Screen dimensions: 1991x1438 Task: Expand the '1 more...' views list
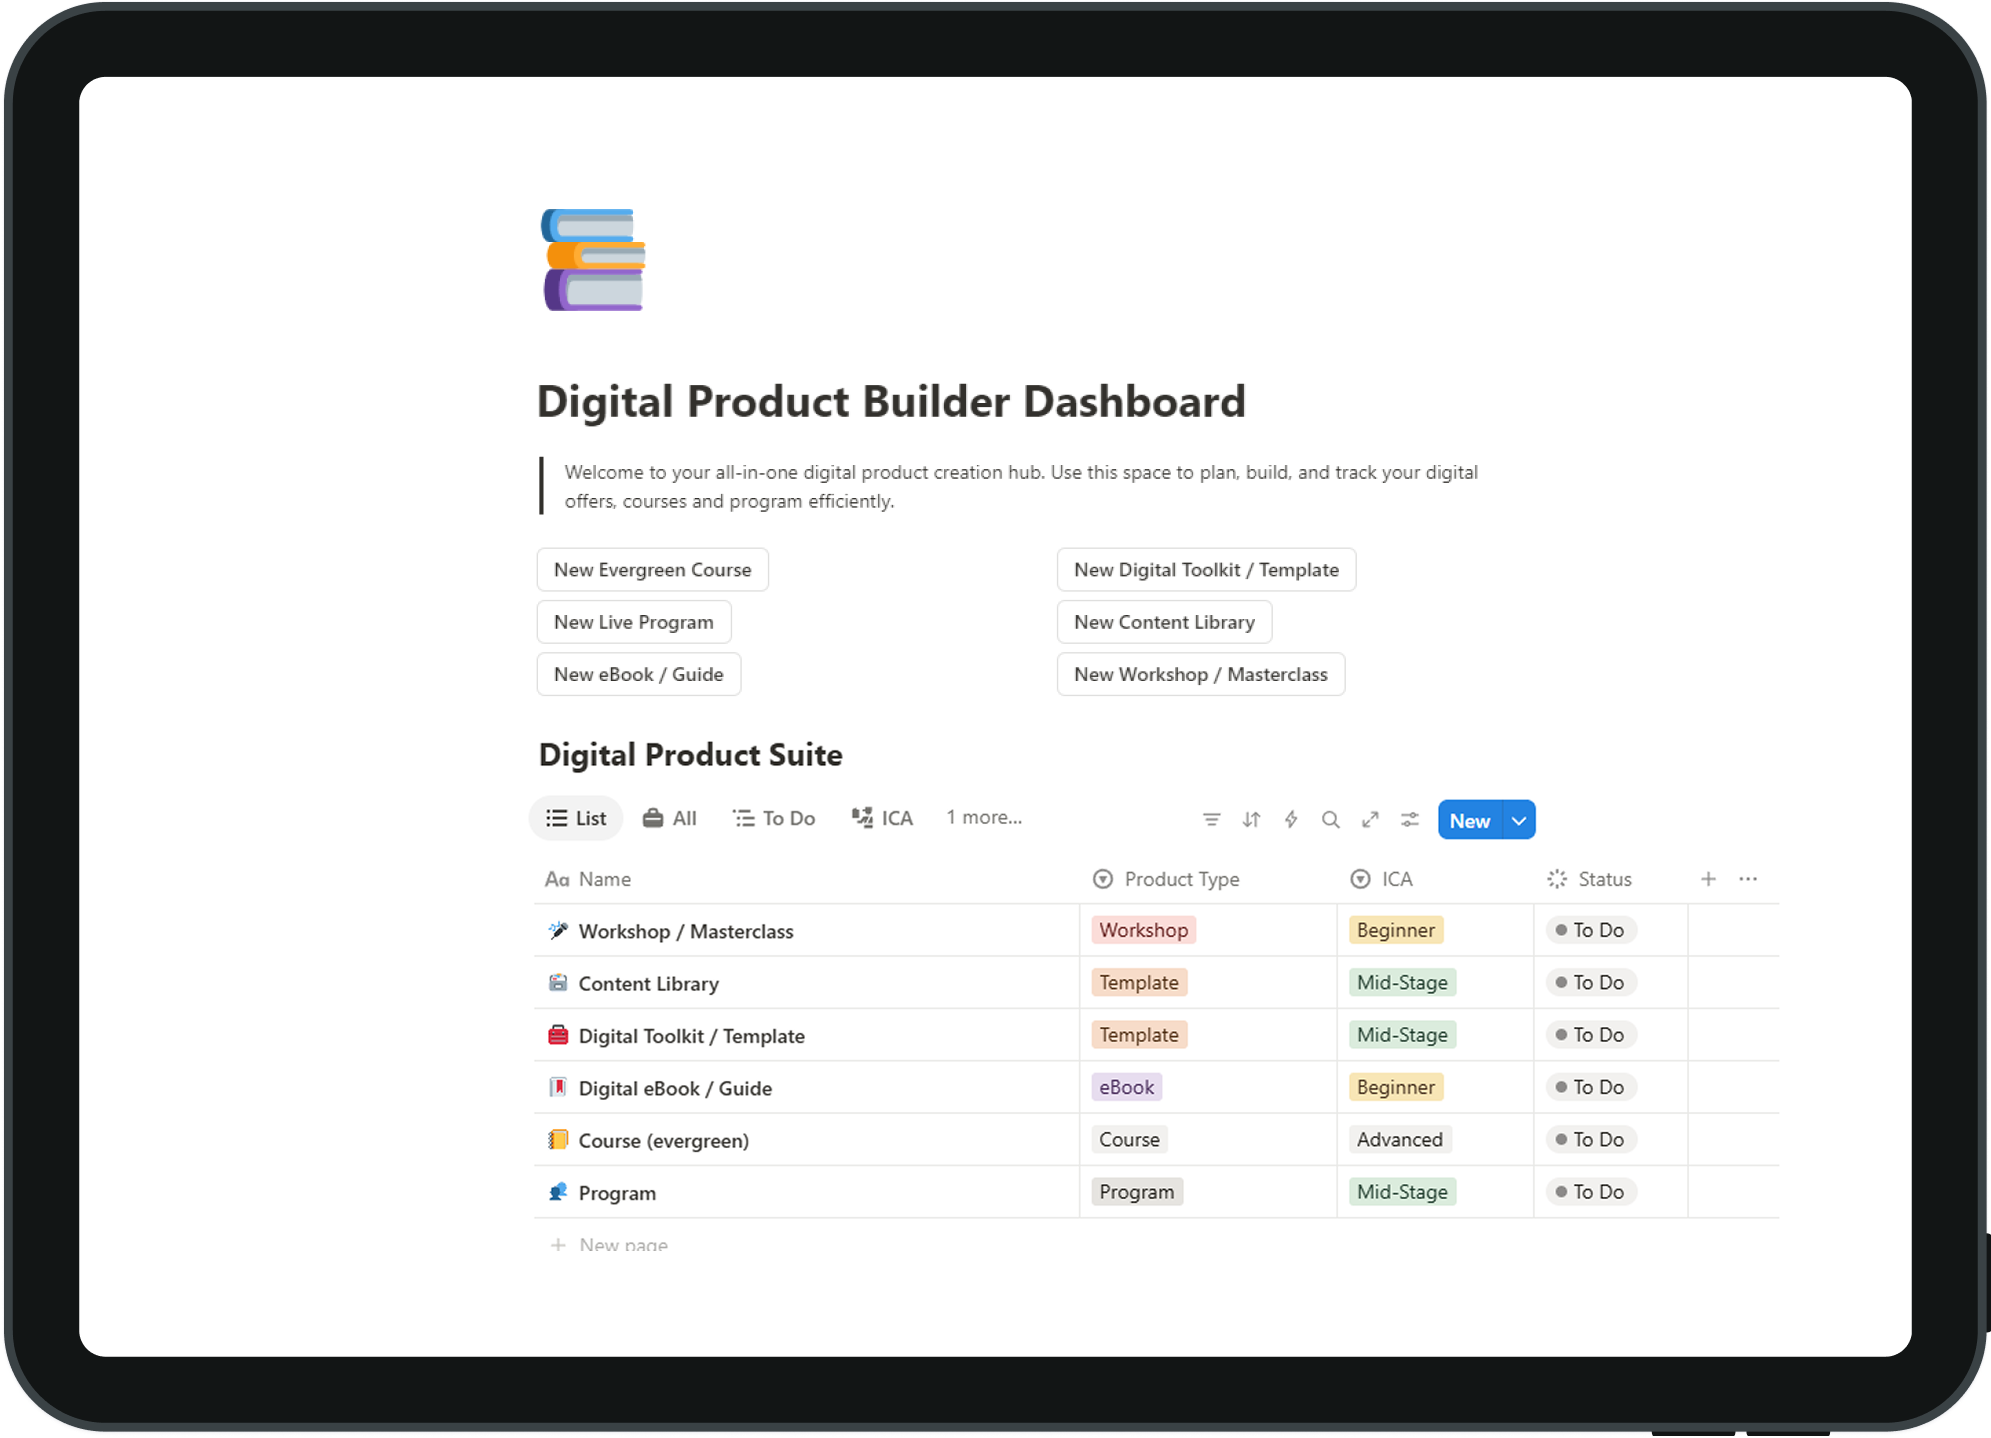[x=984, y=817]
